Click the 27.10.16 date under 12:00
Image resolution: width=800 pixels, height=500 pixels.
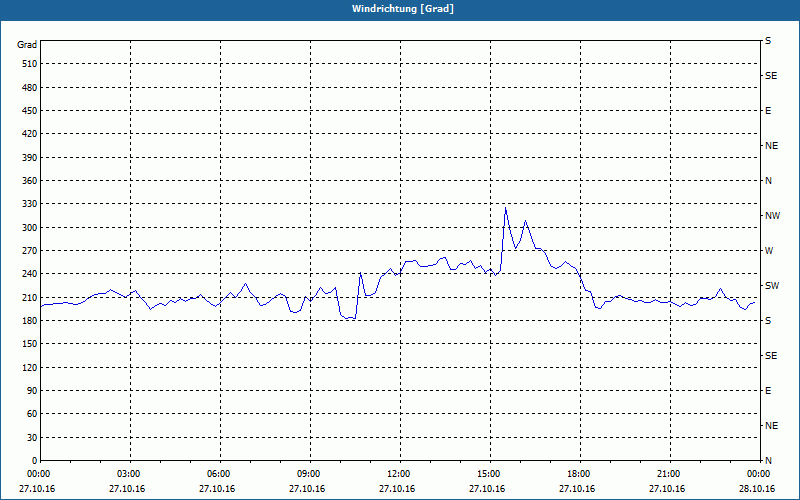(397, 489)
